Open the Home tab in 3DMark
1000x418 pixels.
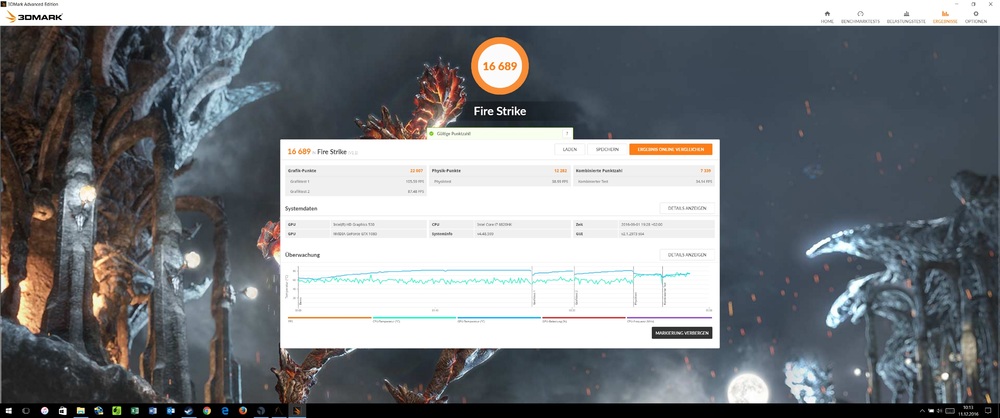827,16
